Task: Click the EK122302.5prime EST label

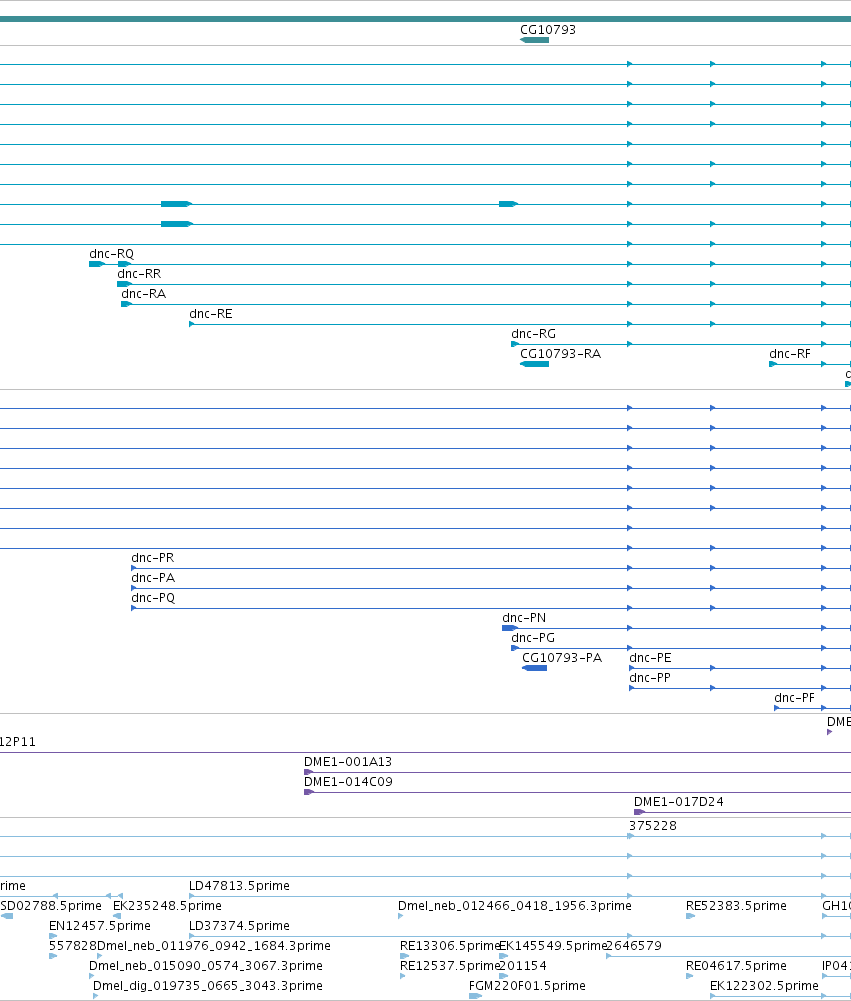Action: click(764, 986)
